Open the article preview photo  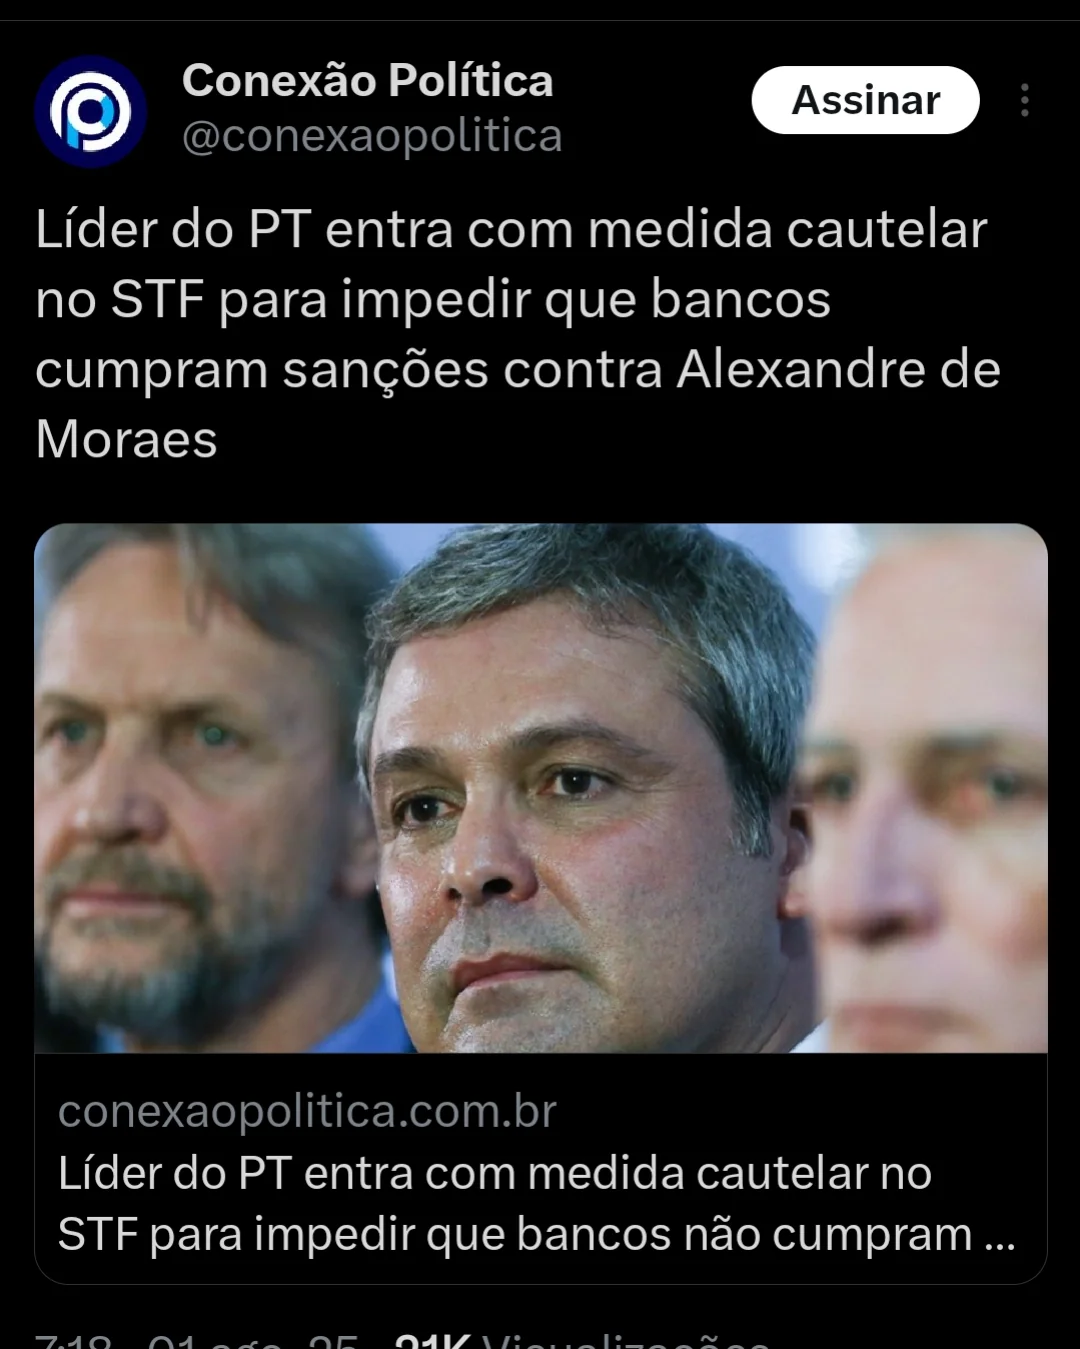[541, 788]
